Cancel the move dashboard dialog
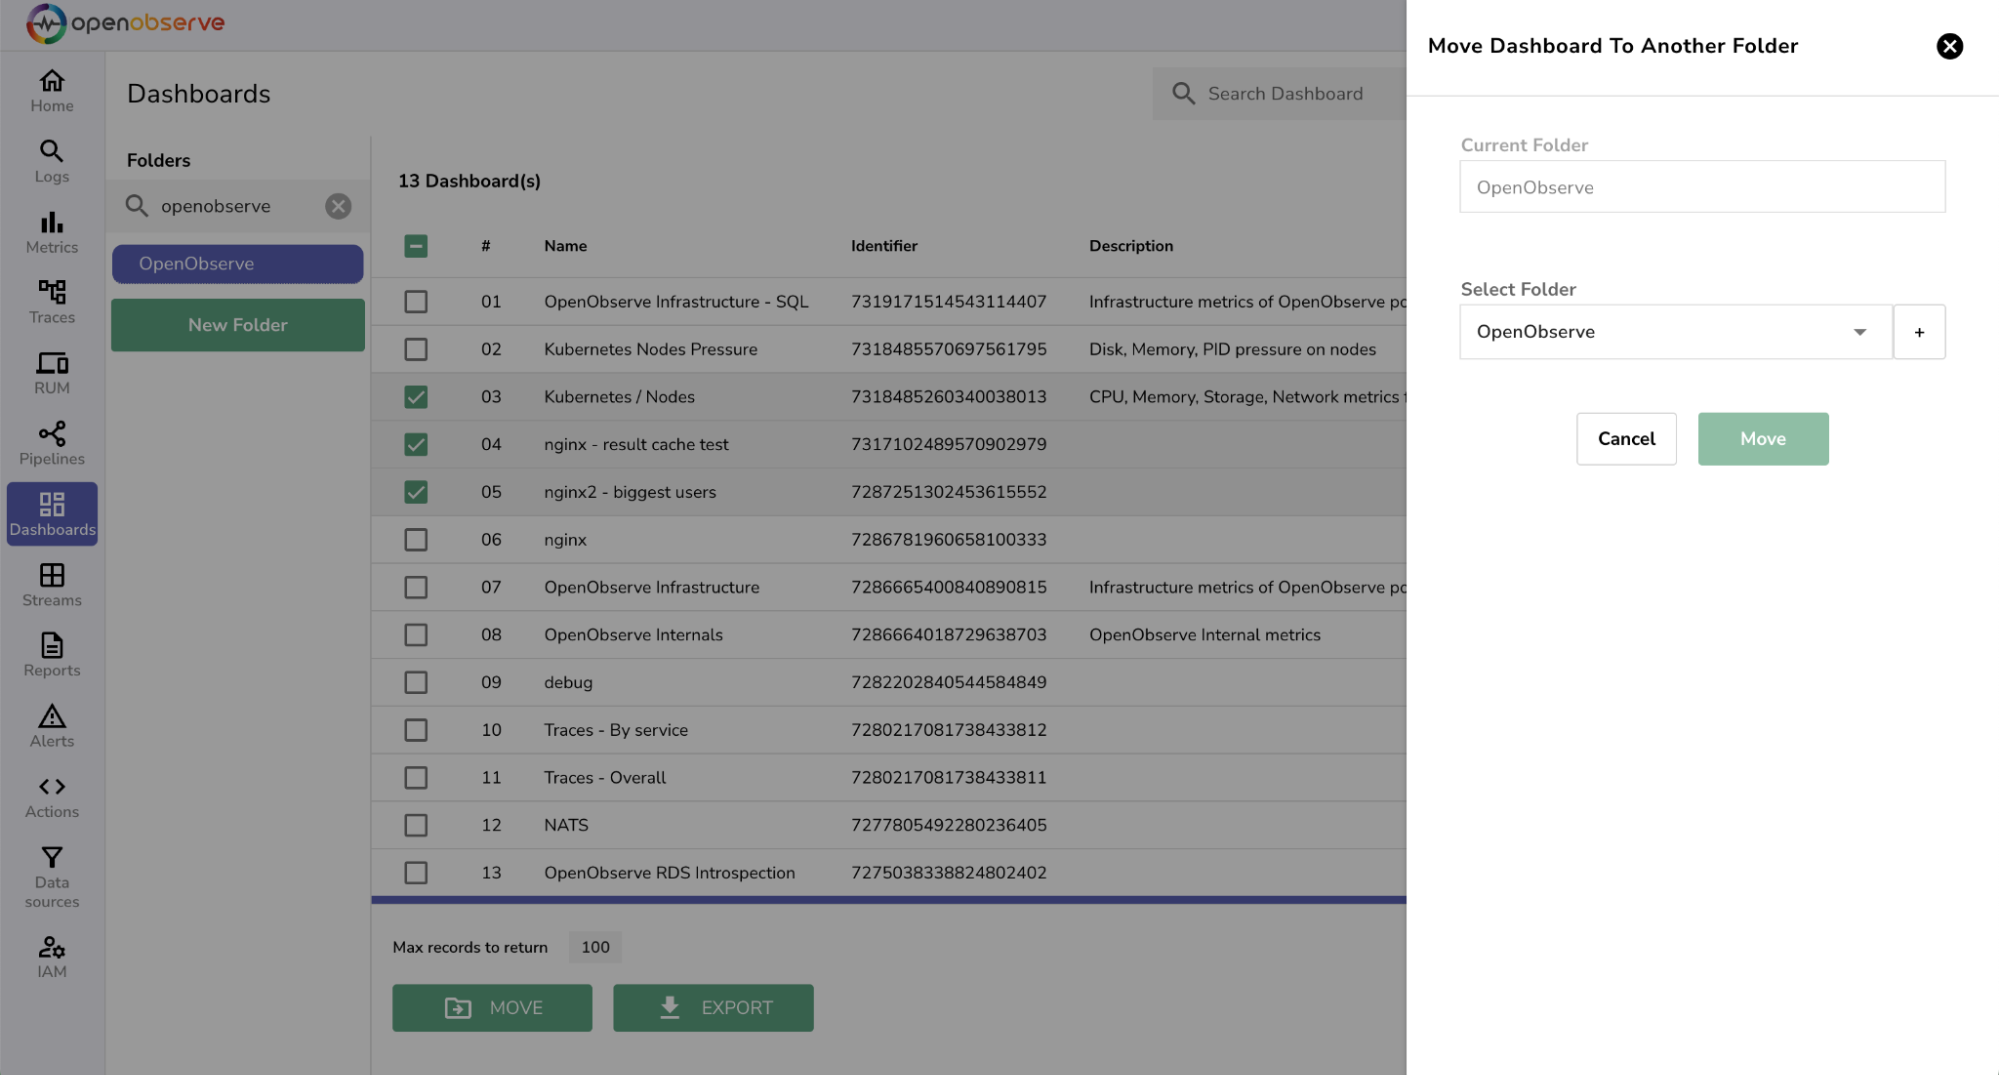This screenshot has height=1075, width=1999. [1626, 438]
